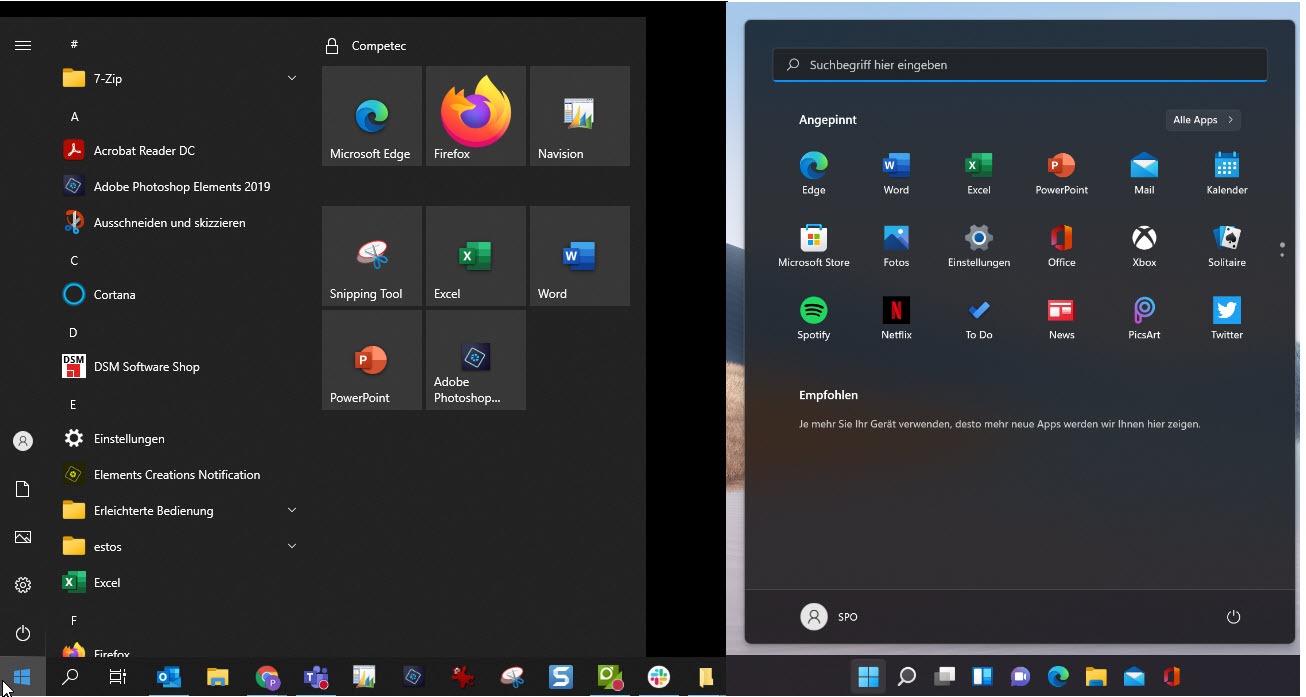
Task: Open Excel in the Windows 11 pinned grid
Action: point(979,174)
